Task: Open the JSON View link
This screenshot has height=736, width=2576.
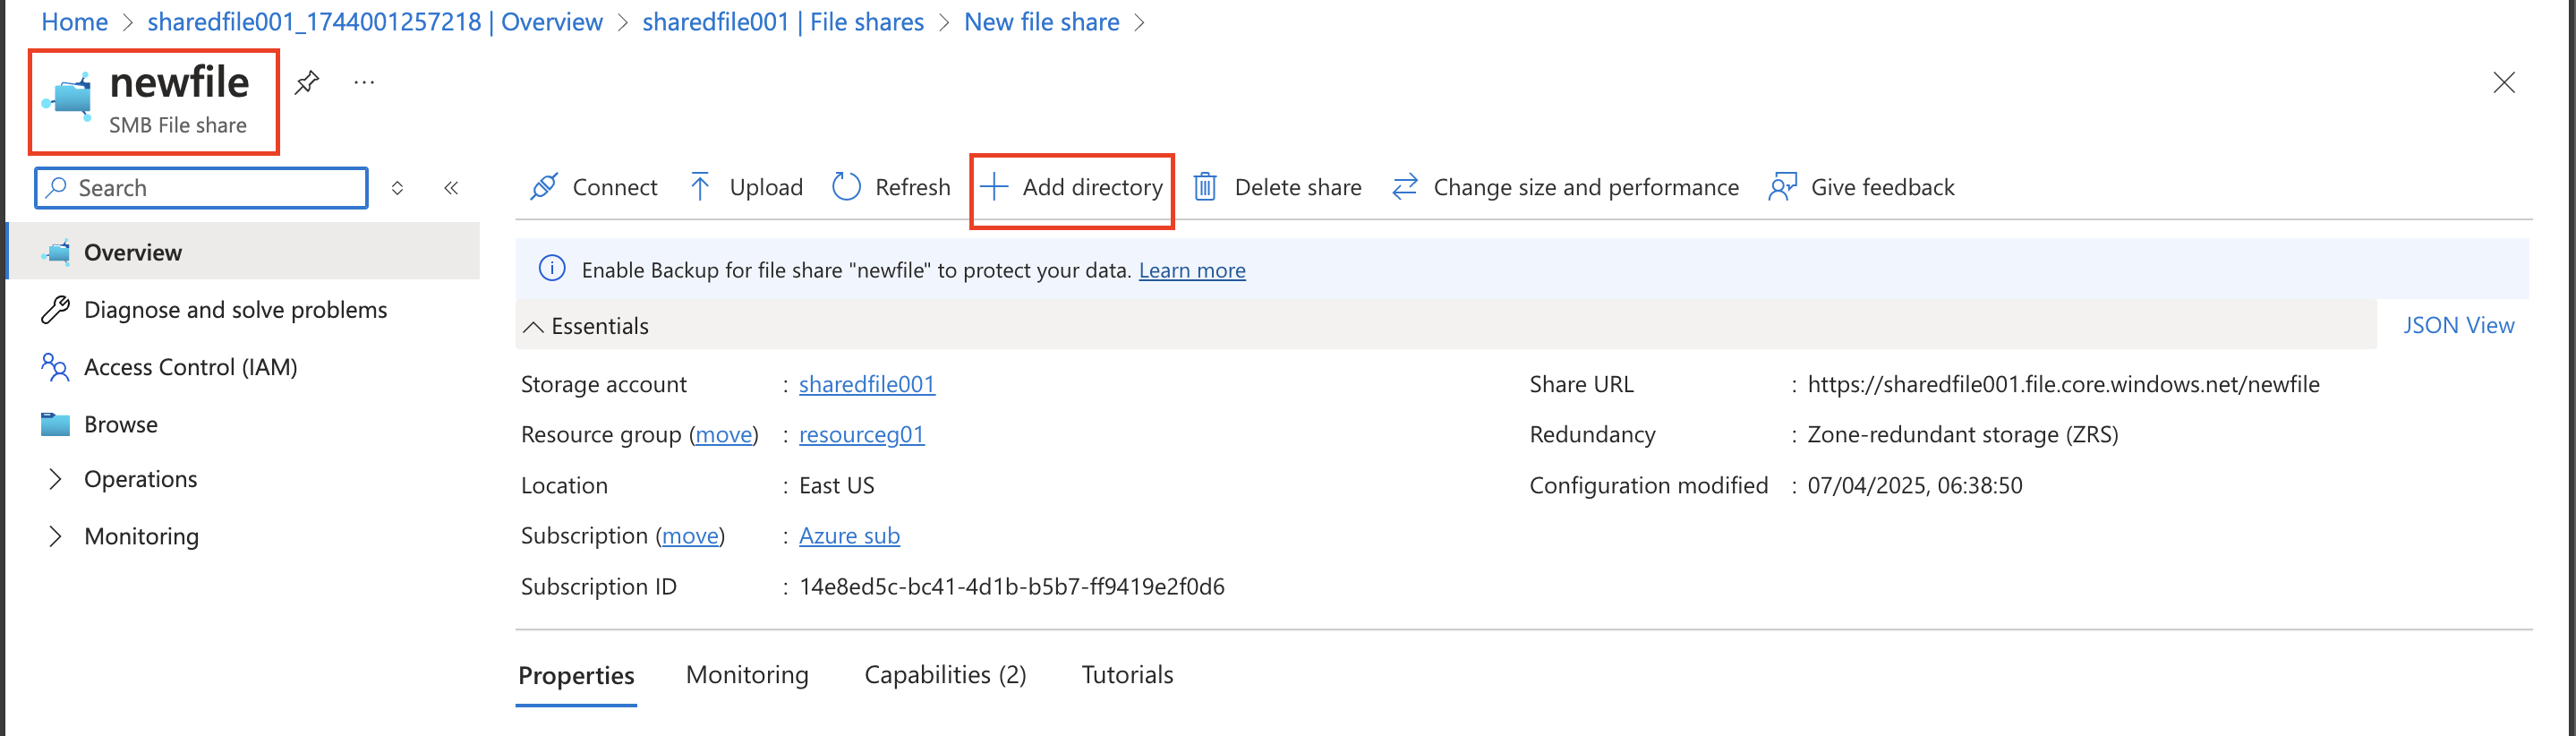Action: pos(2458,325)
